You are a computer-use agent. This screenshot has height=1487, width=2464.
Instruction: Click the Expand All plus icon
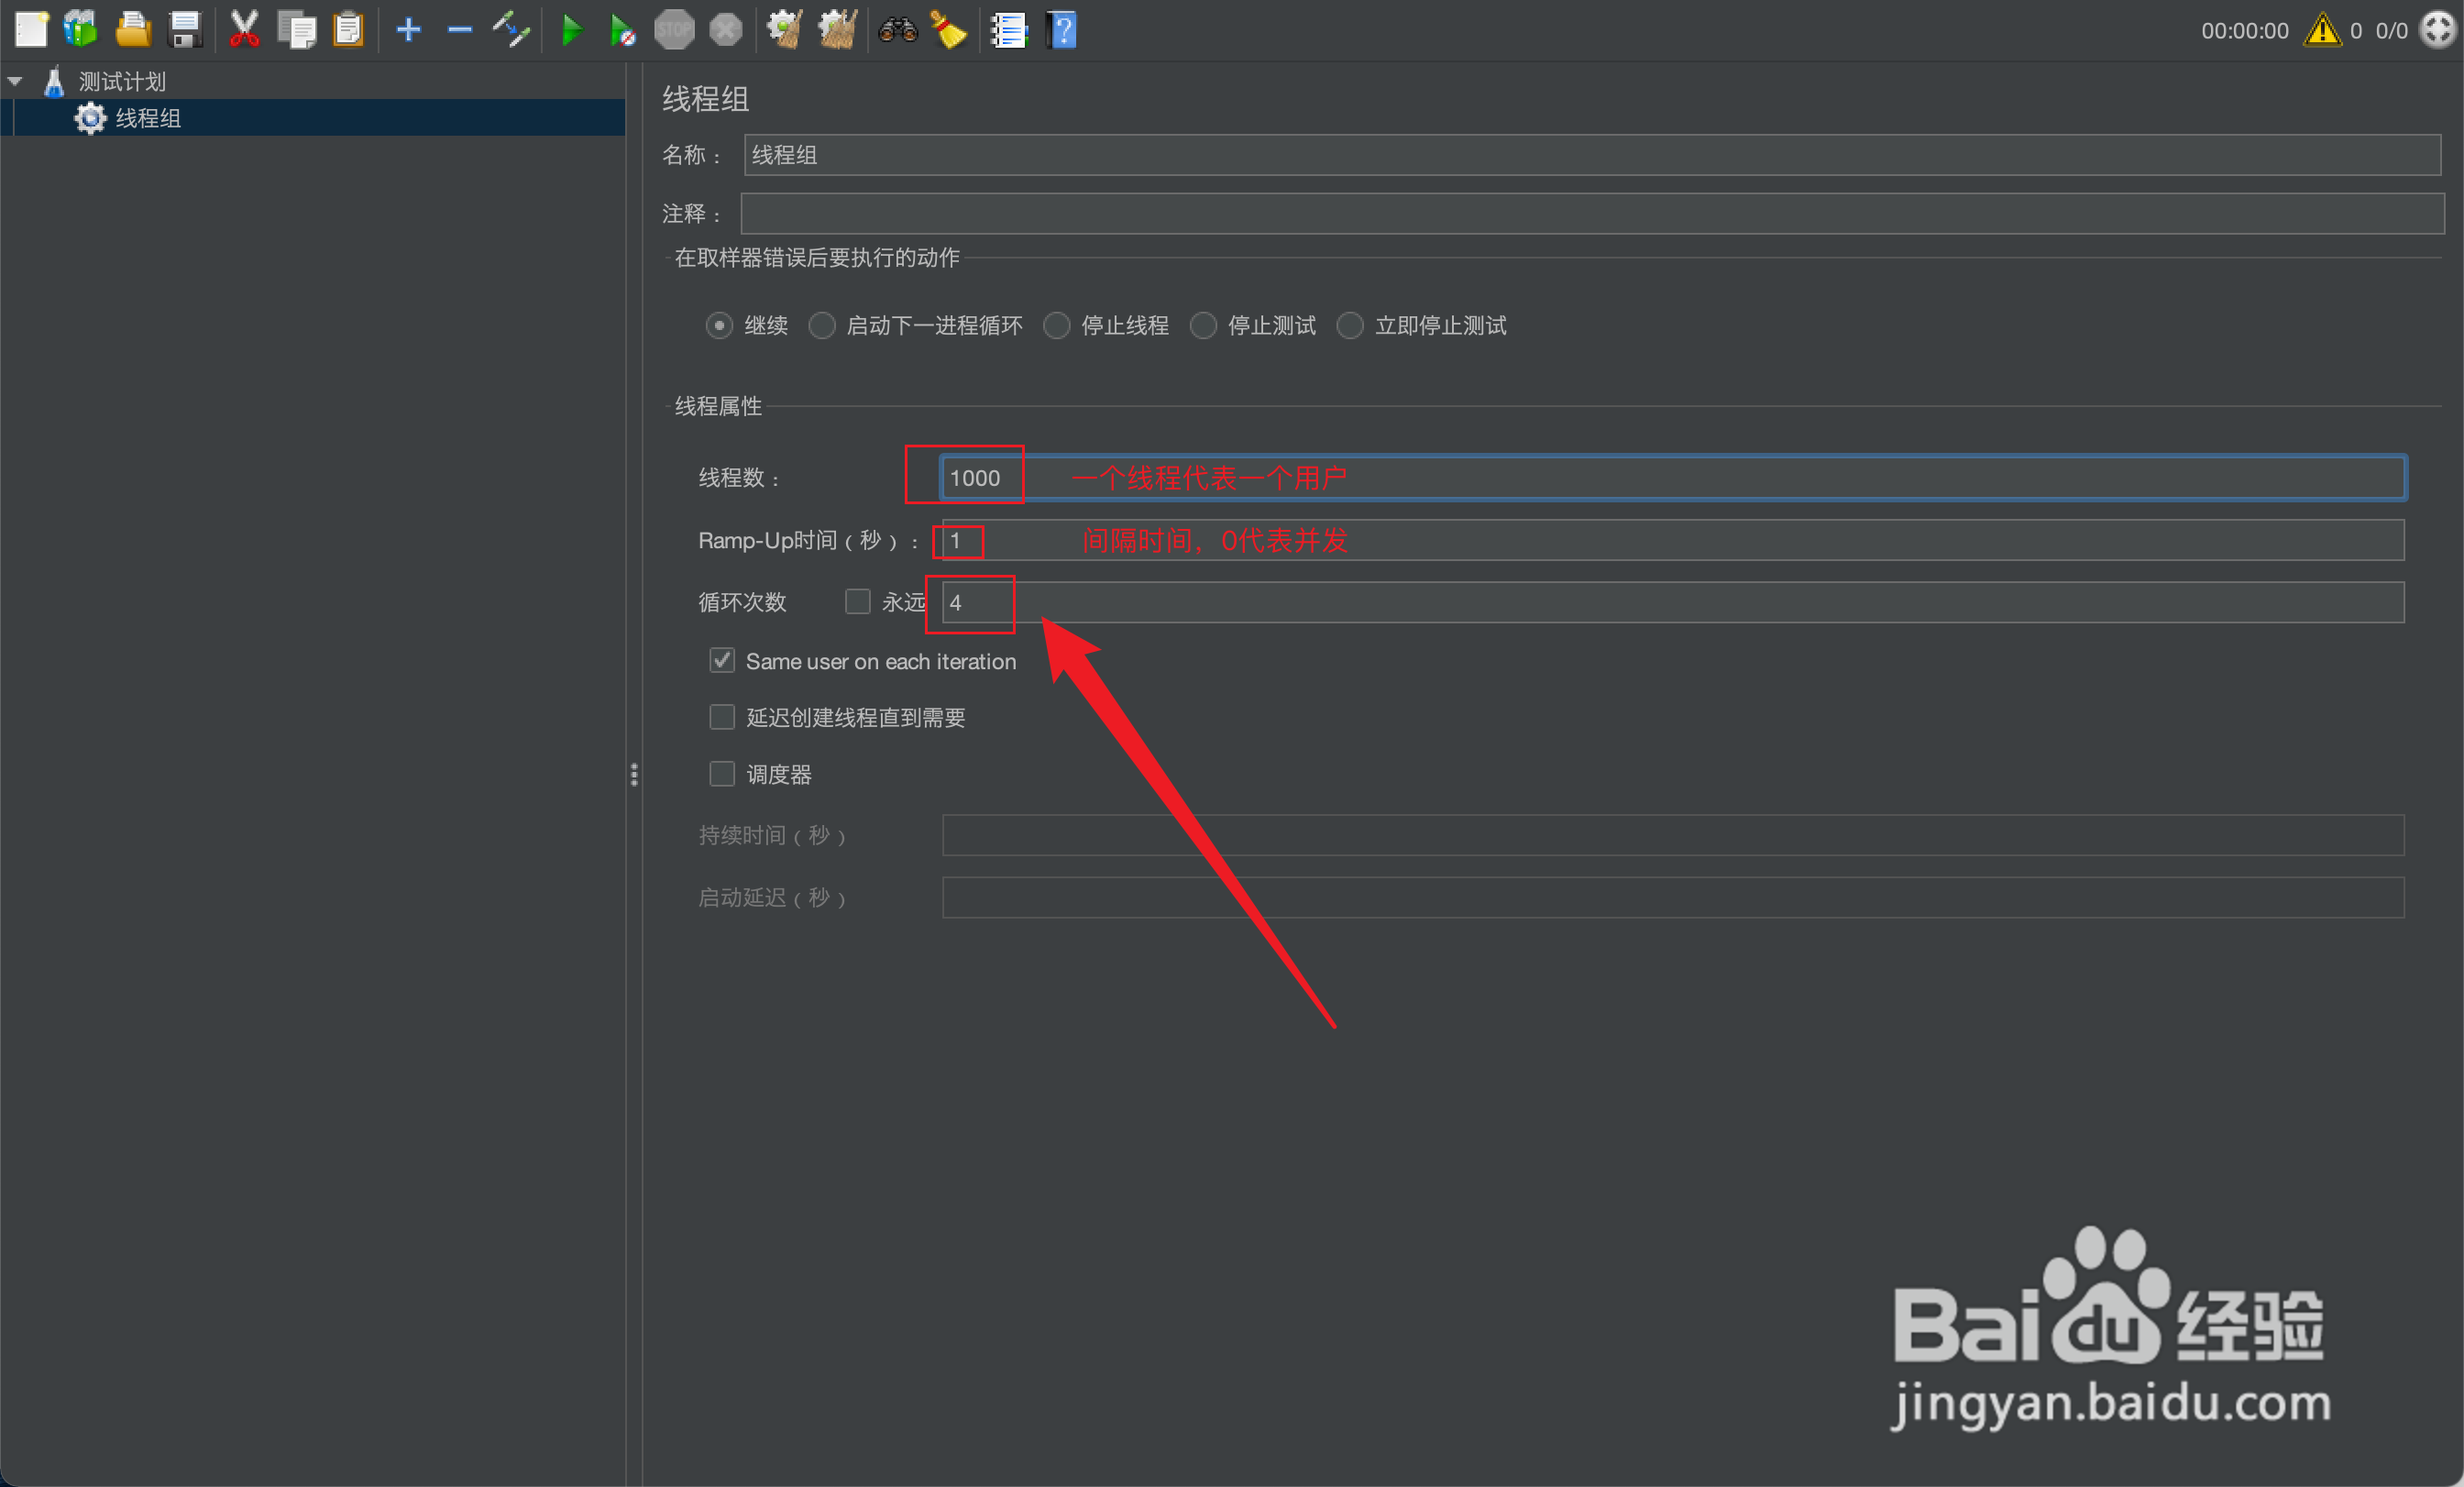coord(408,30)
